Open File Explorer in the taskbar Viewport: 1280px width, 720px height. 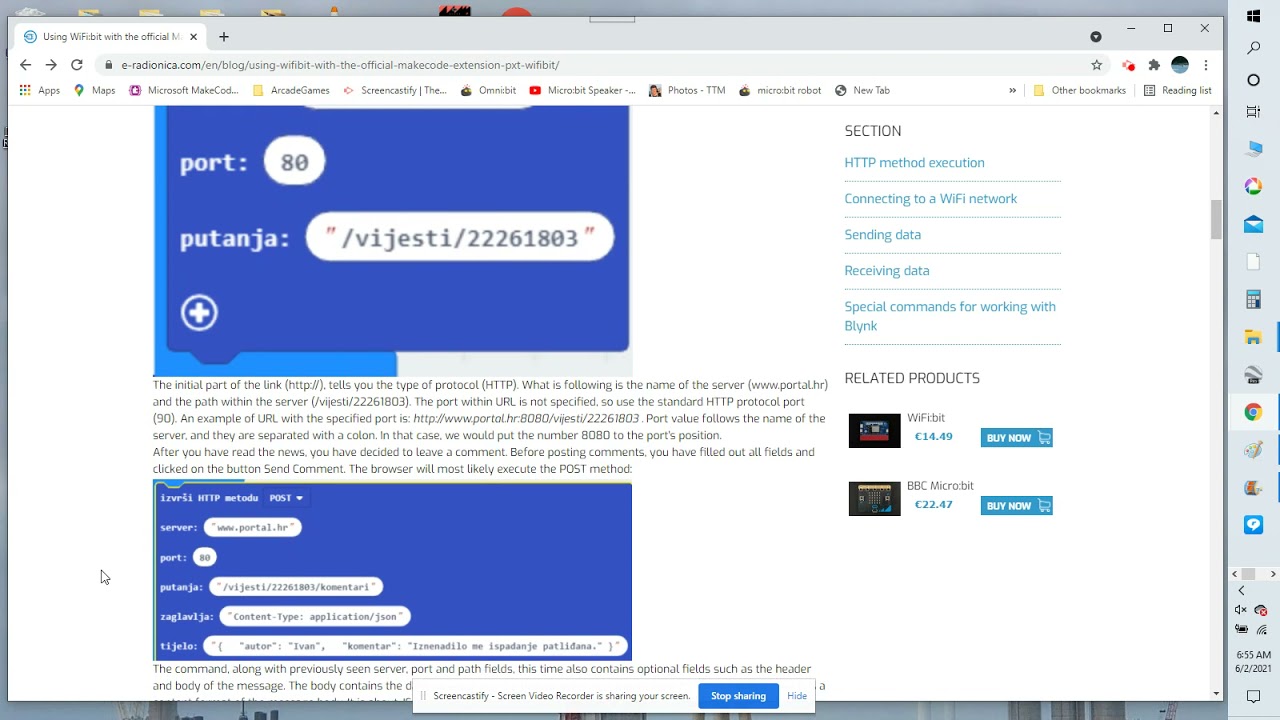[x=1254, y=337]
